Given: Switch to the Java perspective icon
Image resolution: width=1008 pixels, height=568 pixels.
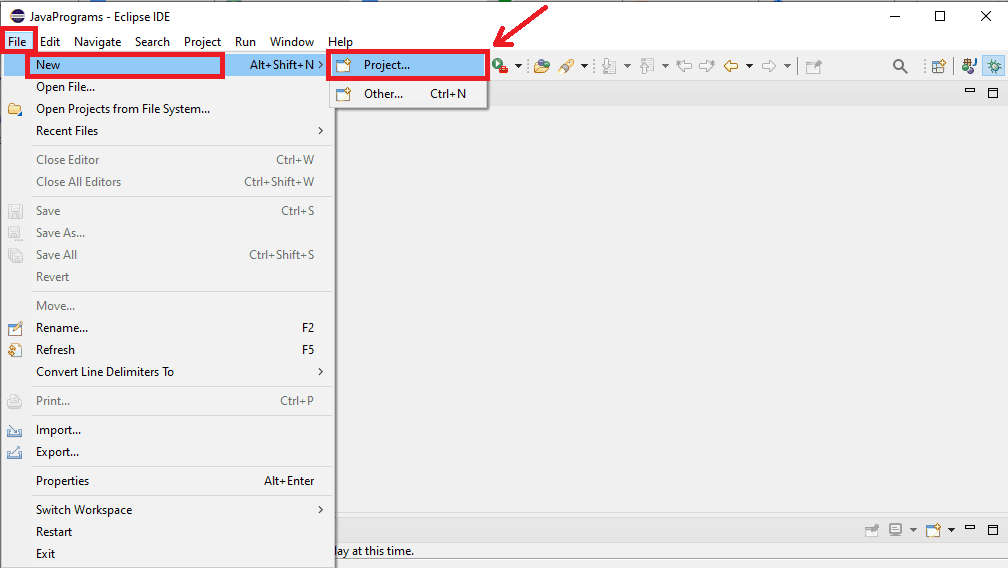Looking at the screenshot, I should pos(969,66).
